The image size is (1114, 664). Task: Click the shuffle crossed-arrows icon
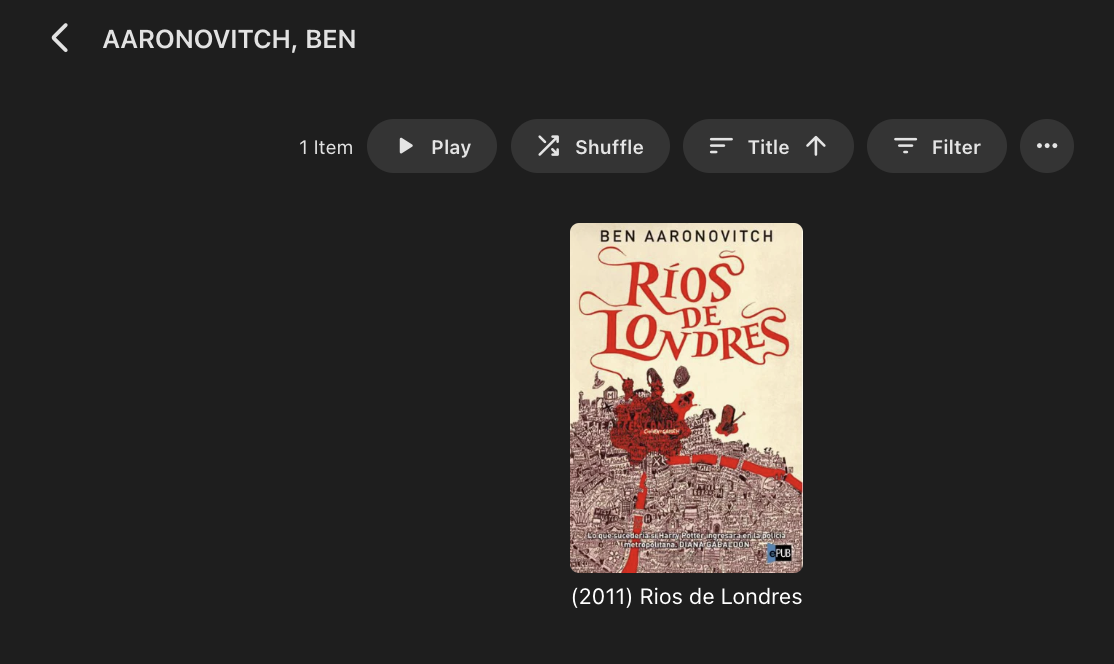[x=548, y=146]
